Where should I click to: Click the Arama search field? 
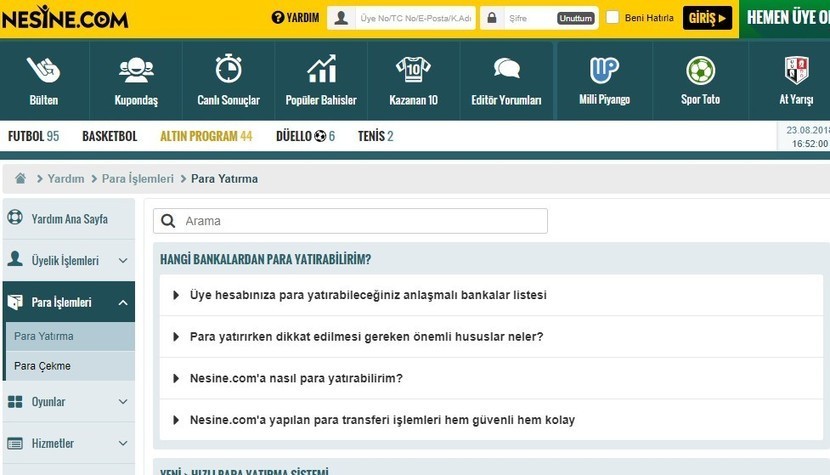click(362, 221)
